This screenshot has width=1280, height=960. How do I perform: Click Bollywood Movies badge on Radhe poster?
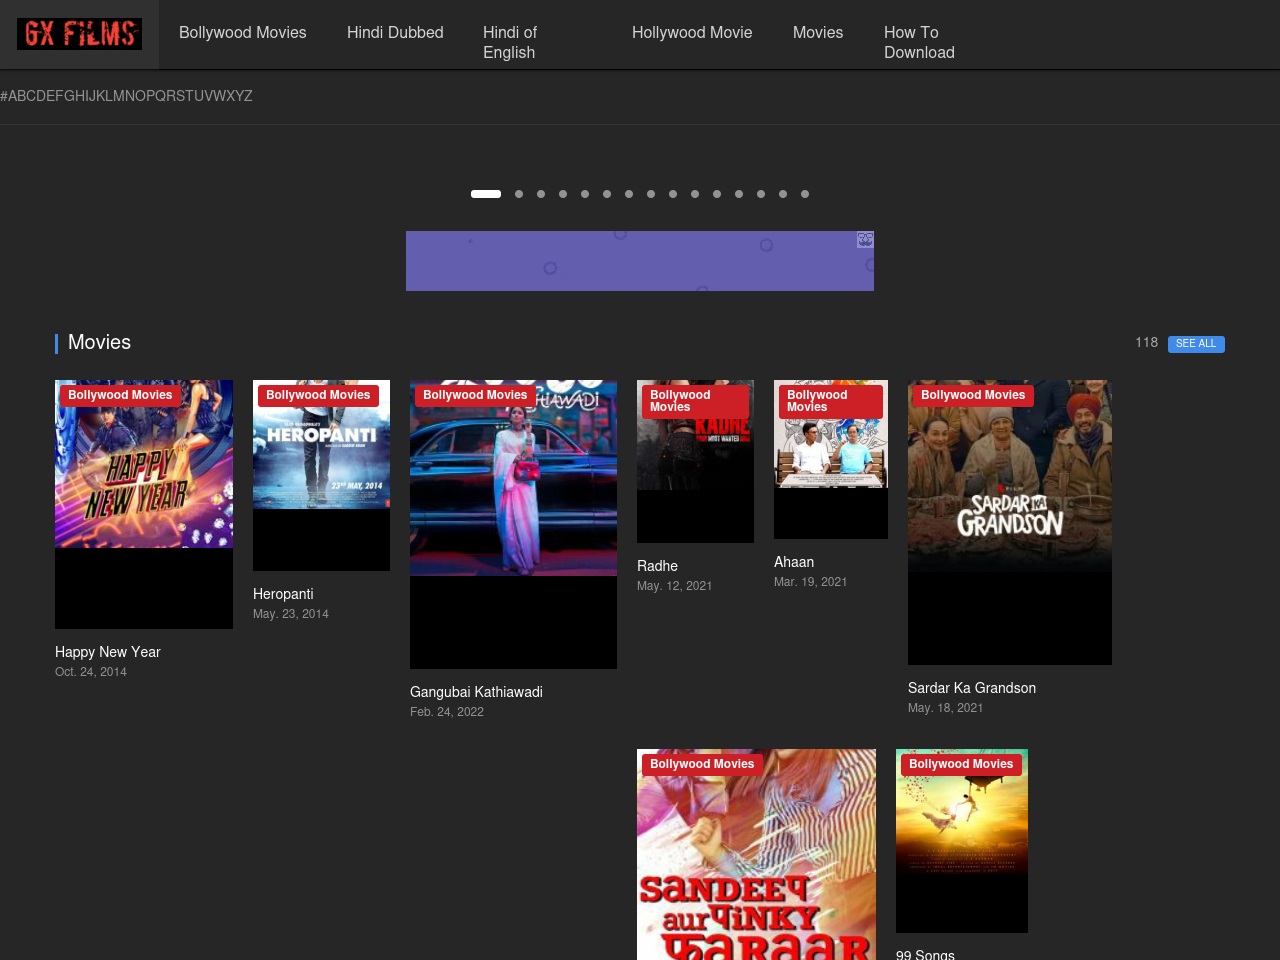(695, 401)
